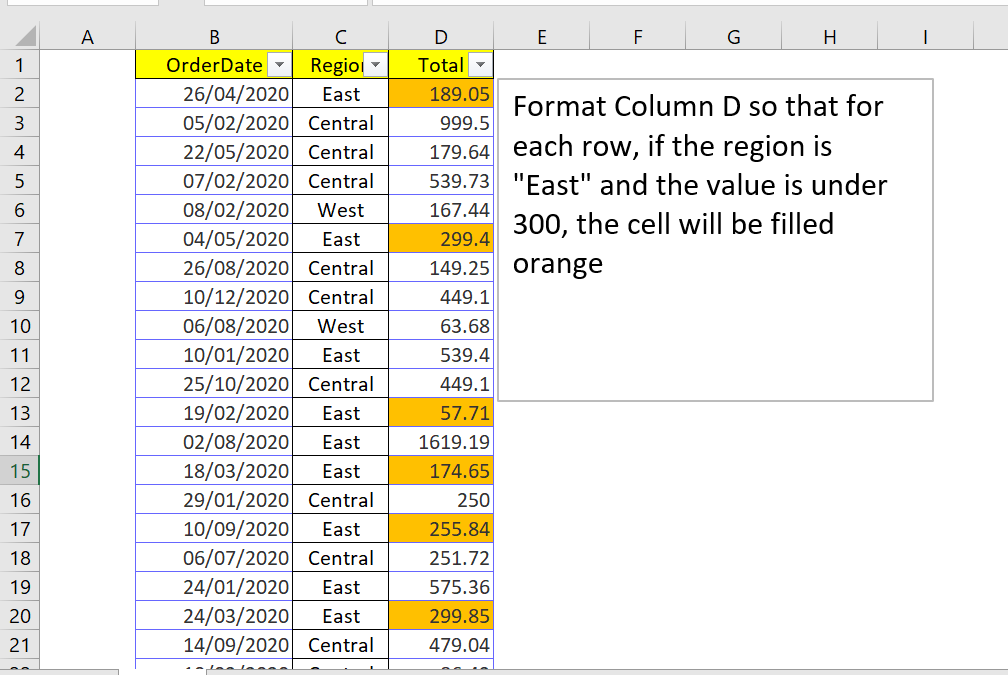Click date cell 02/08/2020
Viewport: 1008px width, 675px height.
[214, 442]
